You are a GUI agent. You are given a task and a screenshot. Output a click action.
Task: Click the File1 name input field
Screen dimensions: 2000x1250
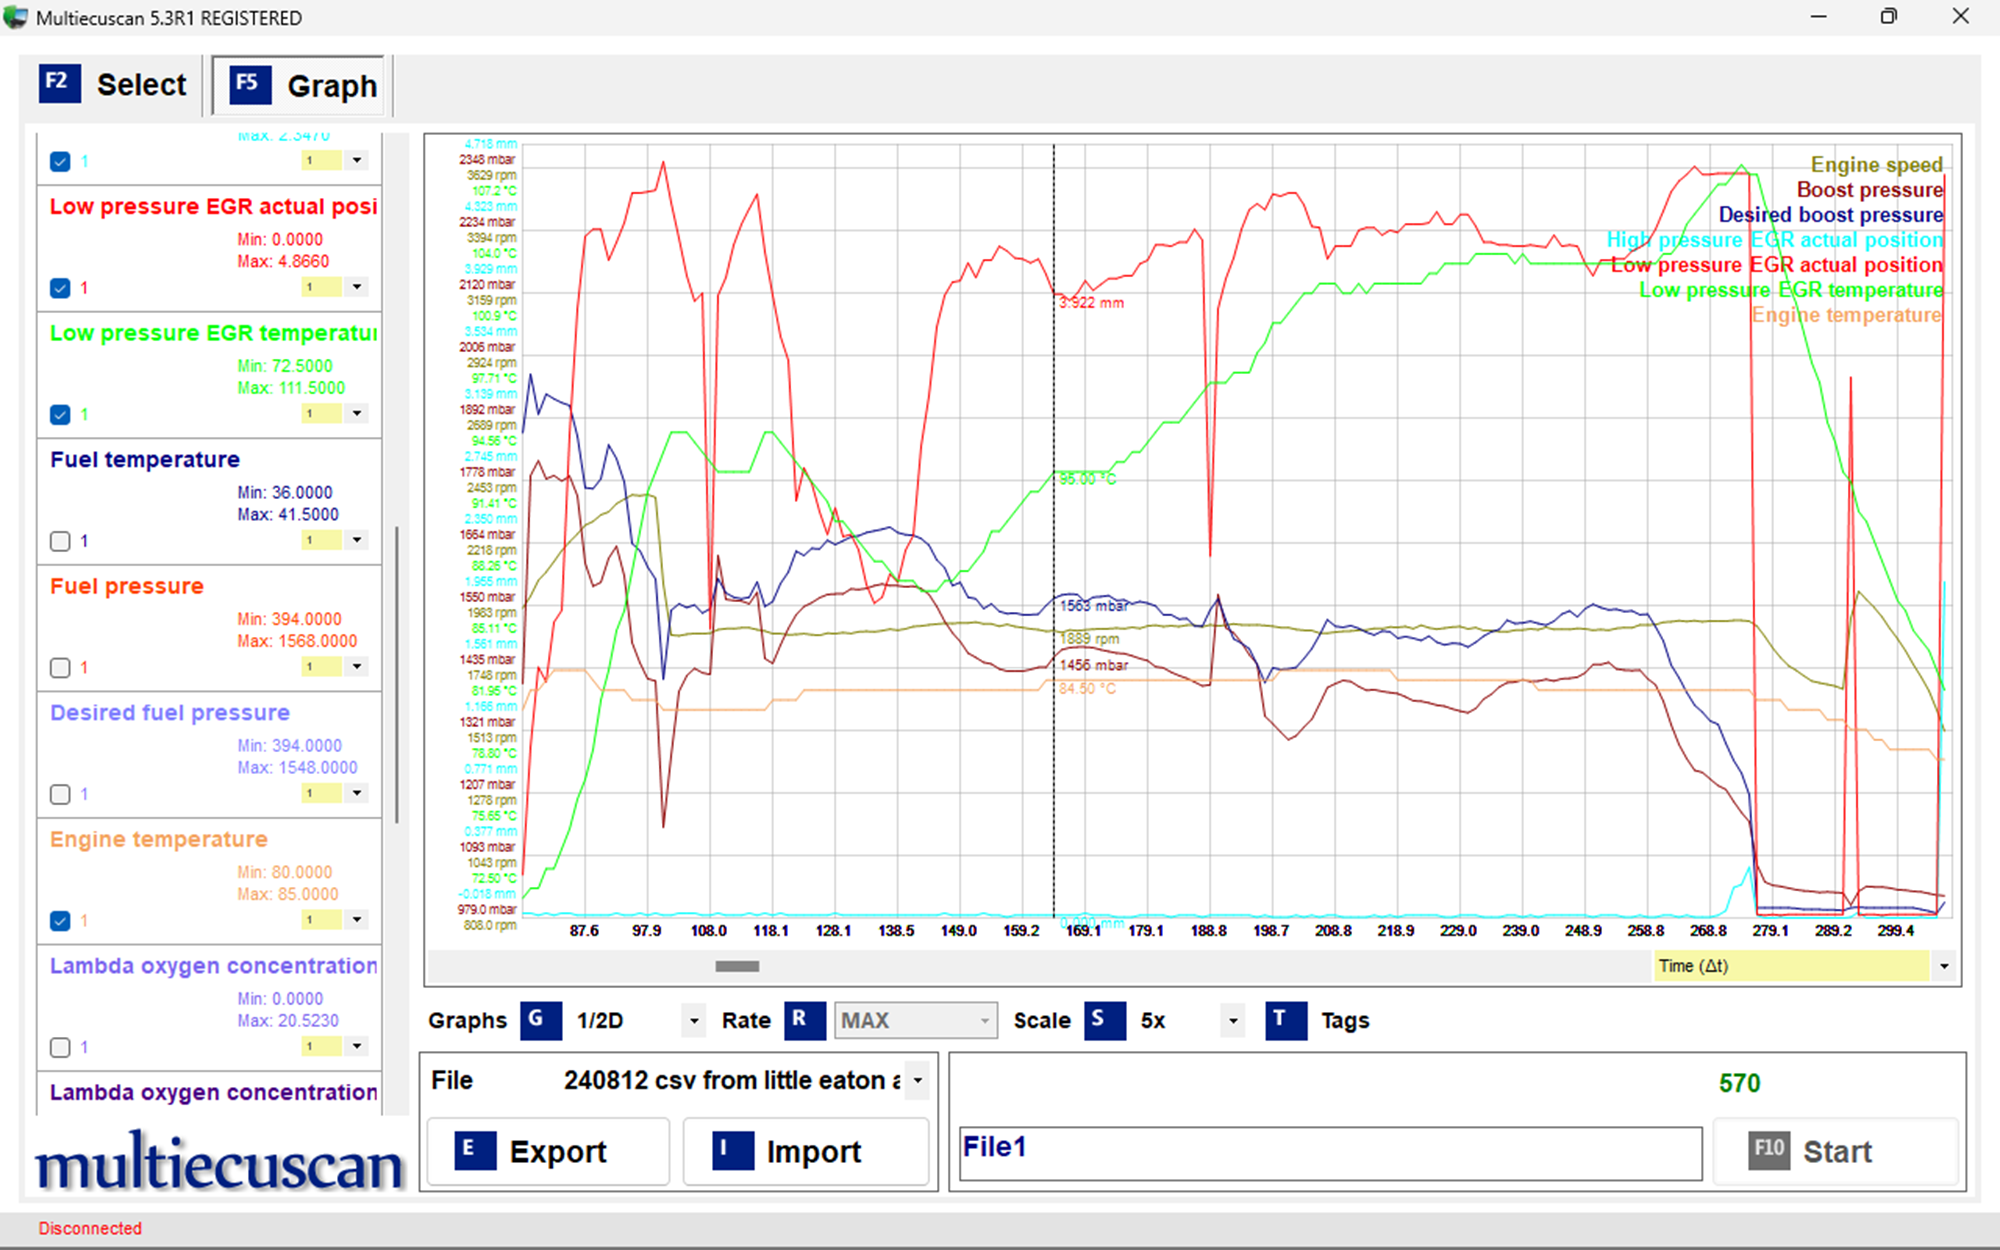tap(1330, 1153)
